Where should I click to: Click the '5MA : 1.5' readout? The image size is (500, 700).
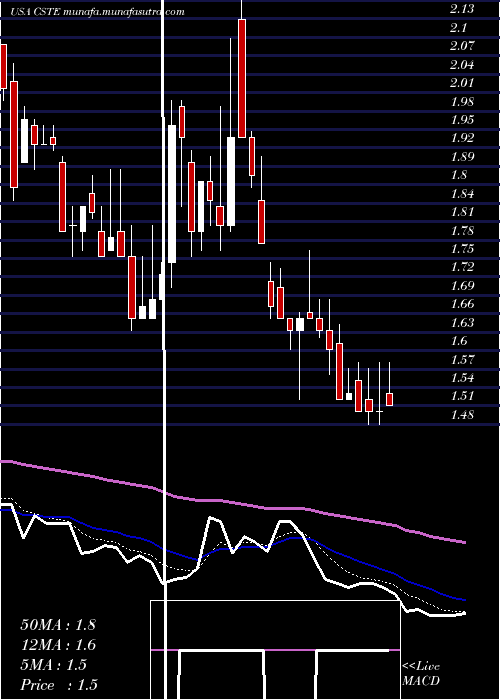click(53, 665)
